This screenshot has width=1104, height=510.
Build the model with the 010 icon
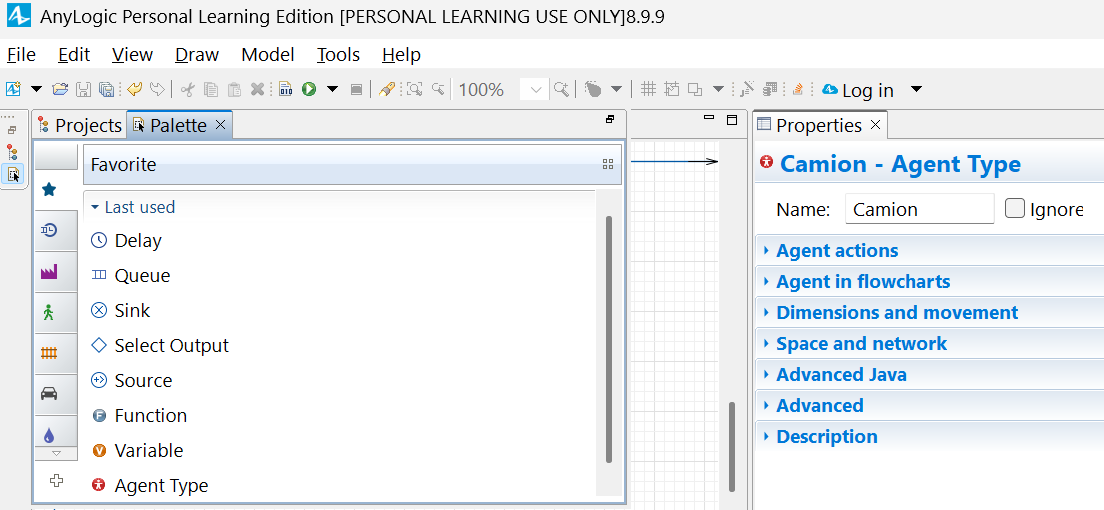click(286, 89)
